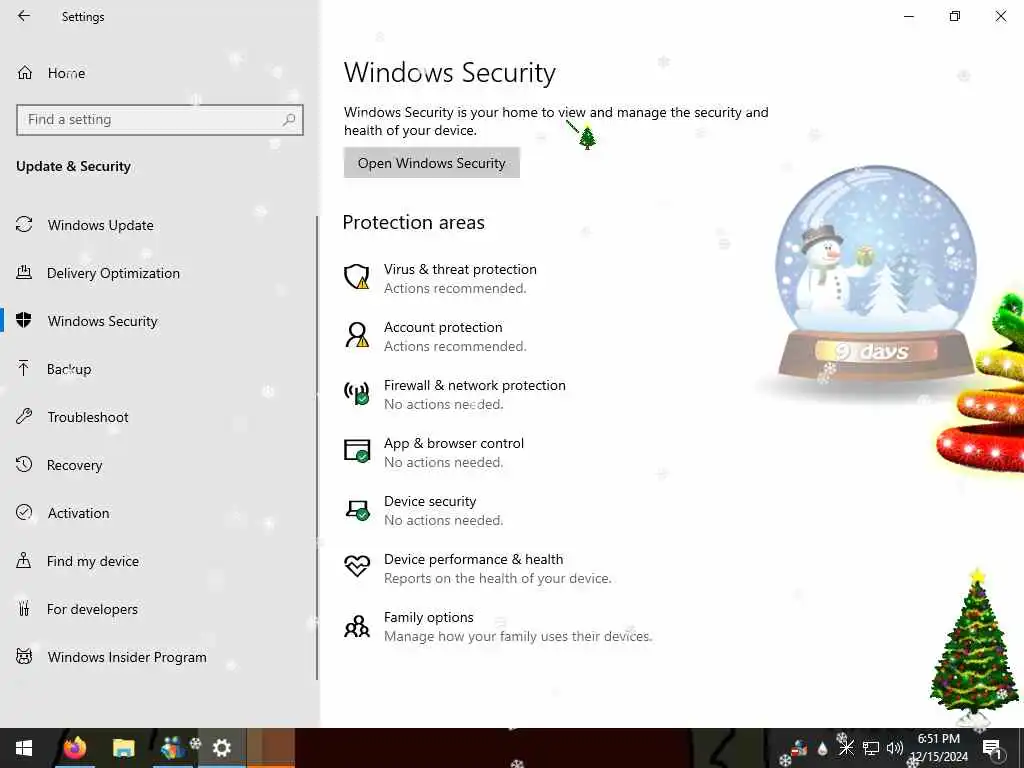Image resolution: width=1024 pixels, height=768 pixels.
Task: Open the taskbar clock showing 6:51 PM
Action: (x=938, y=748)
